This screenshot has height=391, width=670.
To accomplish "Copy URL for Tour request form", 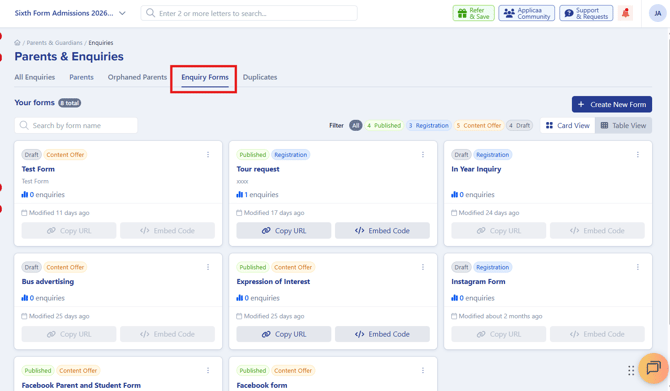I will pos(284,231).
